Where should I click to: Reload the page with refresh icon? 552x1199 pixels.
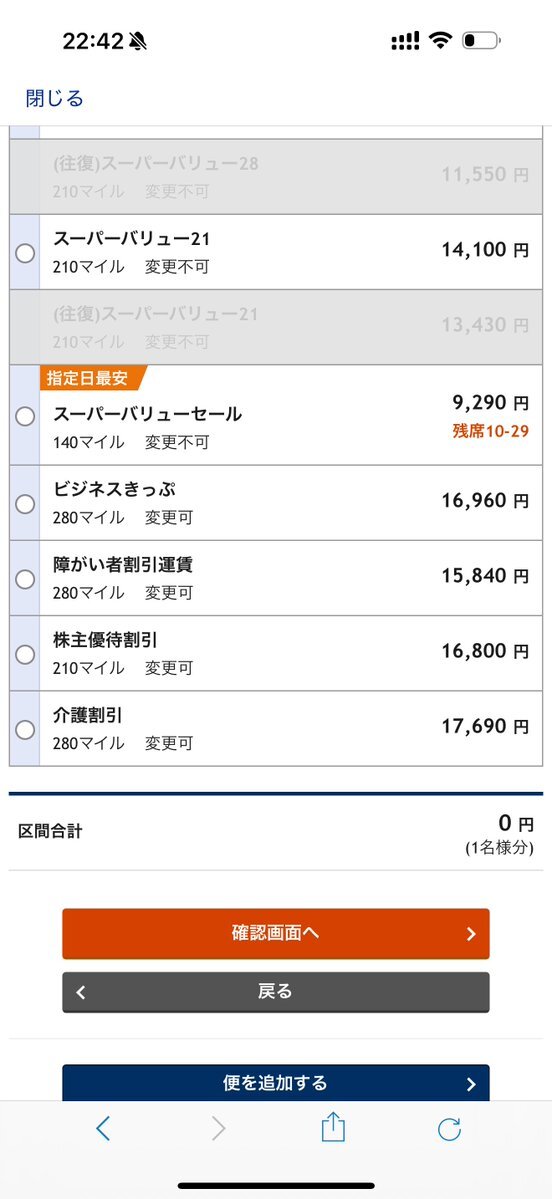click(449, 1129)
